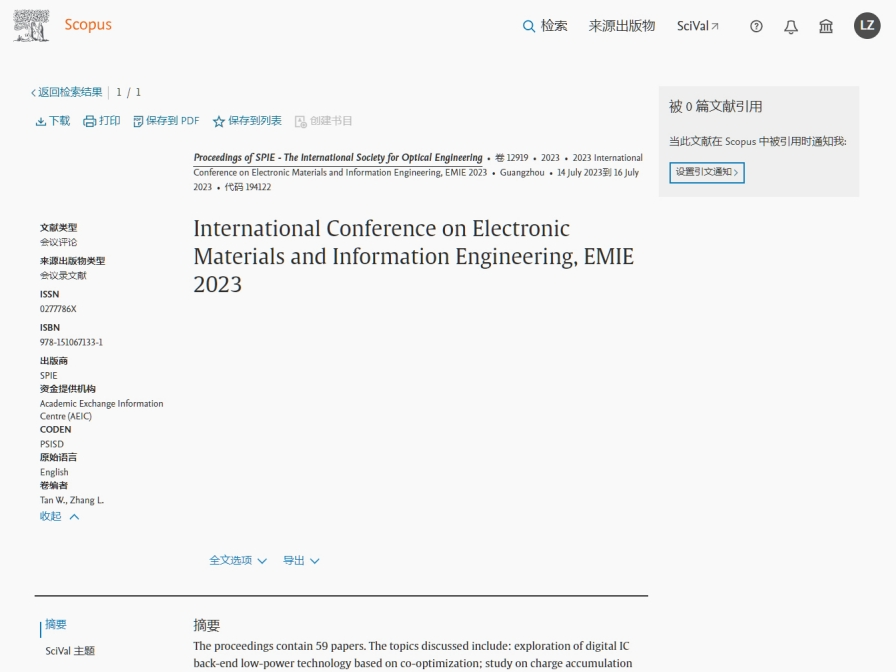Screen dimensions: 896x672
Task: Return to search results (返回检索结果)
Action: [x=67, y=92]
